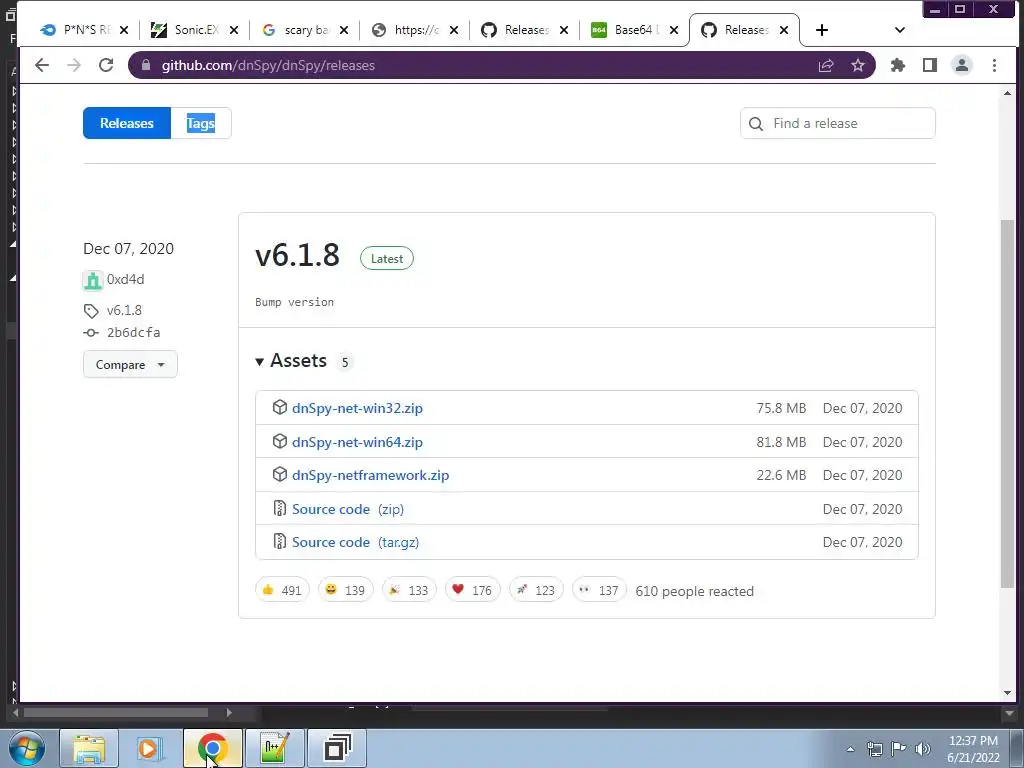Open author 0xd4d profile link
1024x768 pixels.
pos(125,280)
